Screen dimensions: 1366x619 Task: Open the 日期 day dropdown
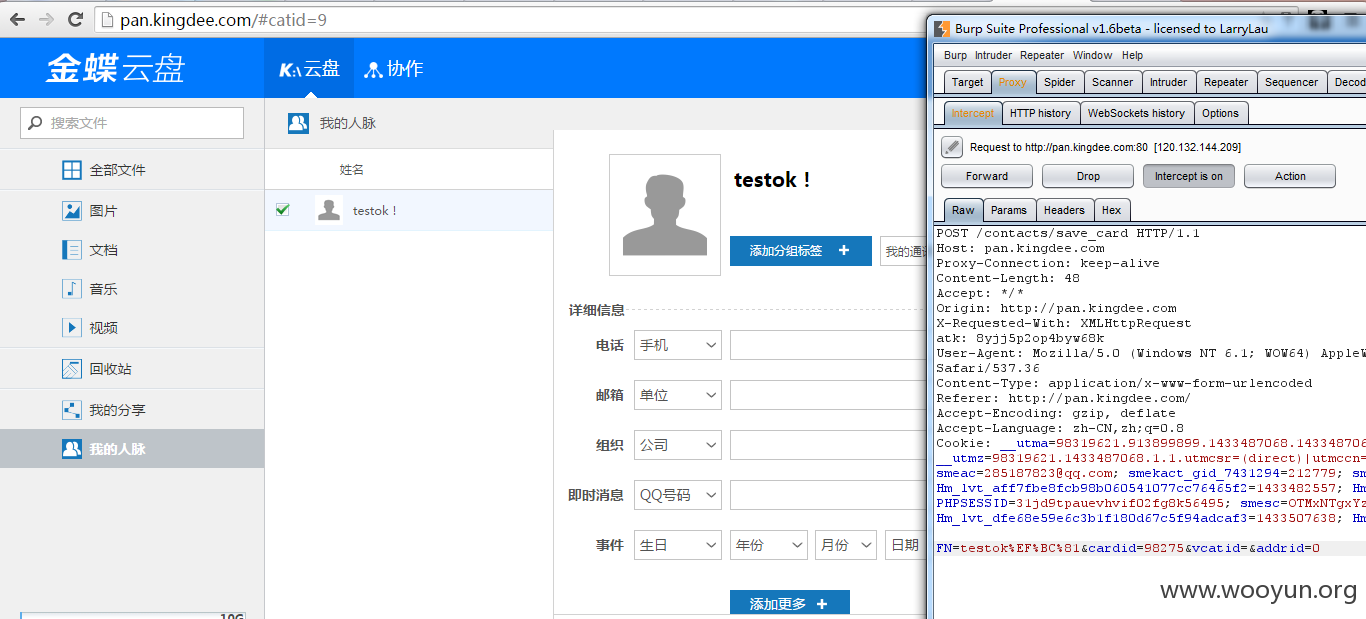[x=906, y=545]
